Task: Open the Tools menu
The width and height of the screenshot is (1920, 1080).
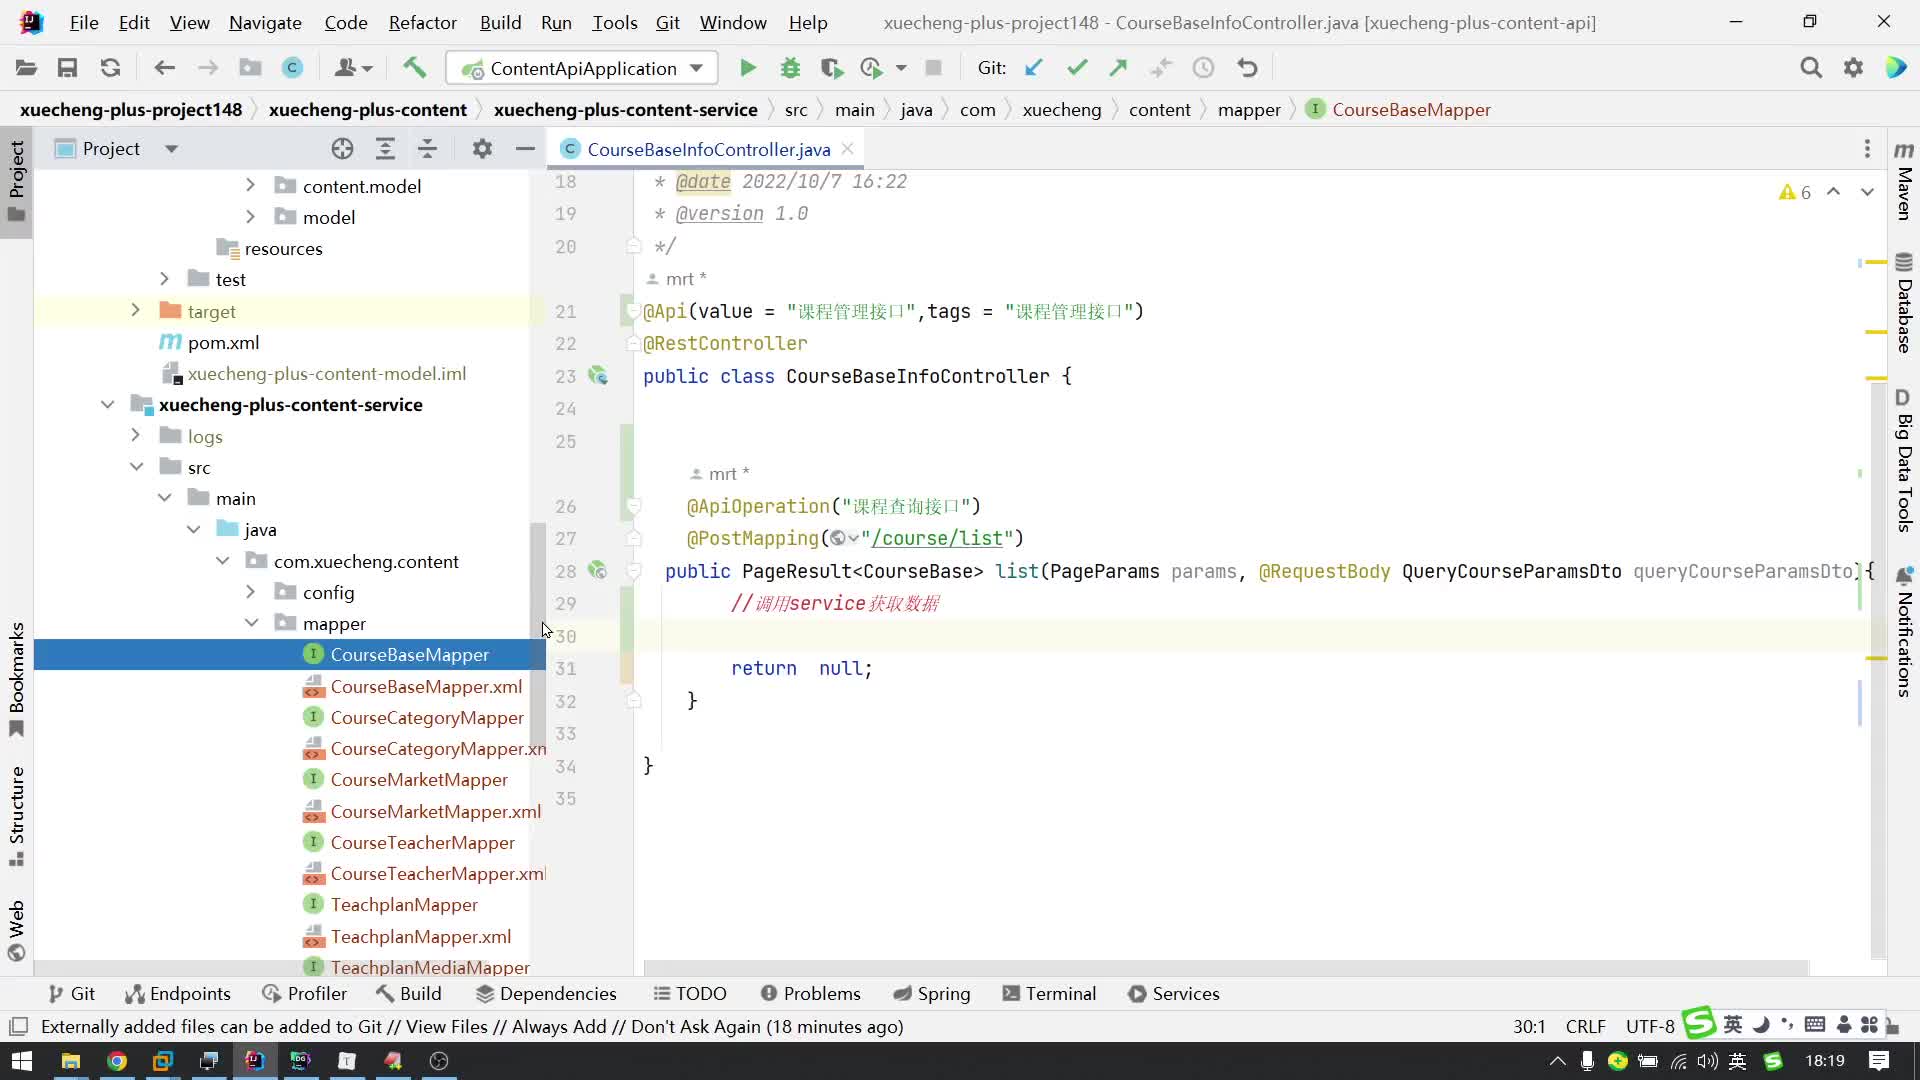Action: click(614, 22)
